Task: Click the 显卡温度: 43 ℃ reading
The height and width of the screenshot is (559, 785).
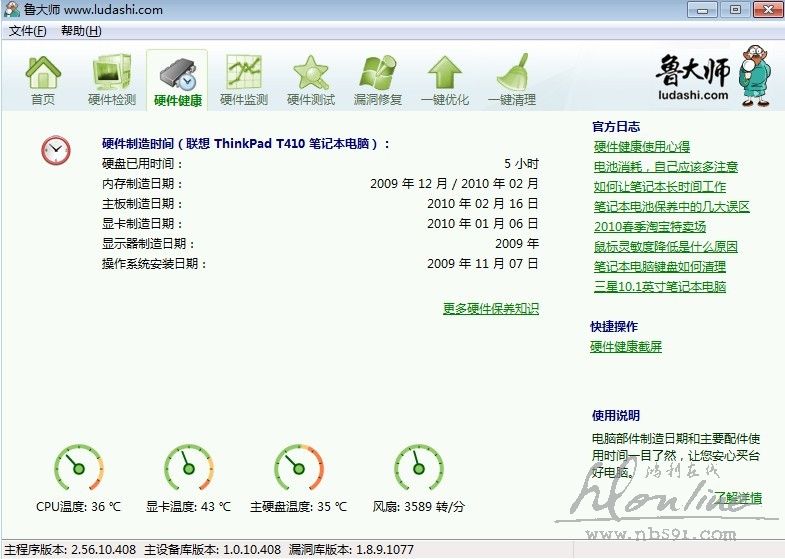Action: coord(188,507)
